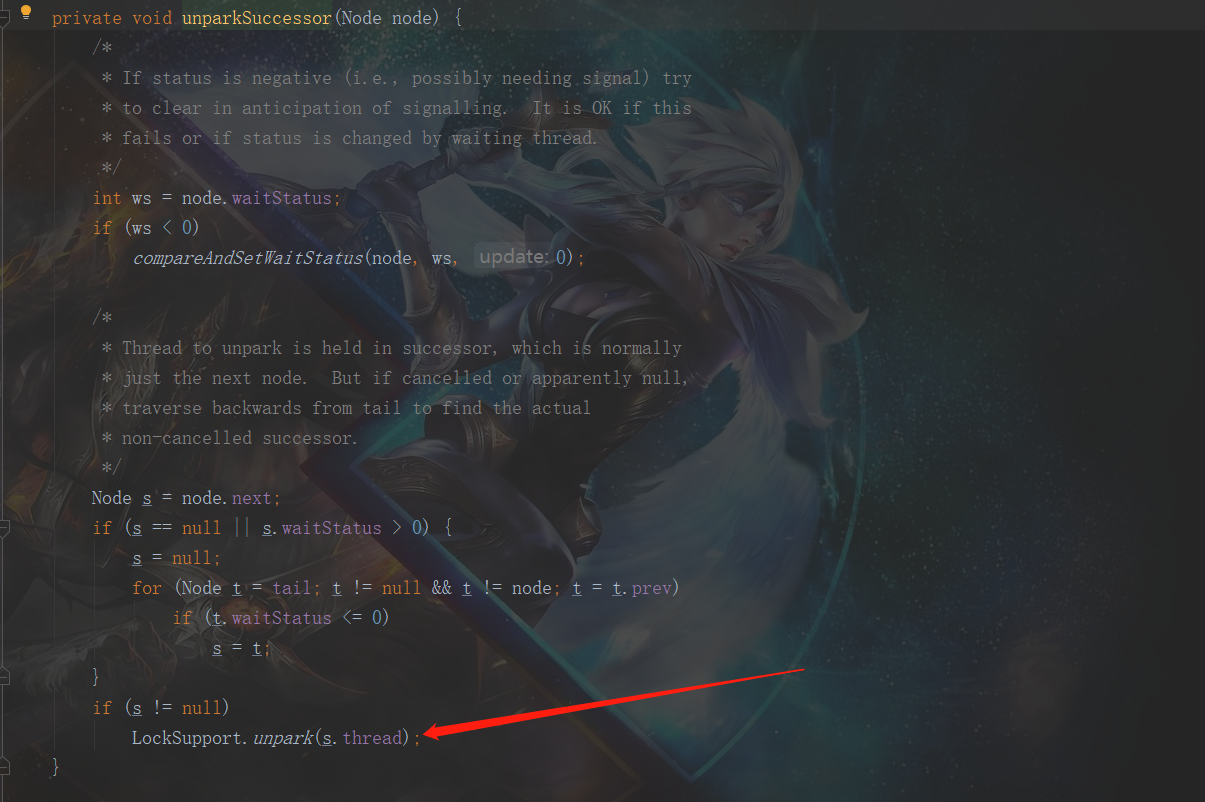This screenshot has height=802, width=1205.
Task: Click 'node.next' field reference
Action: [226, 498]
